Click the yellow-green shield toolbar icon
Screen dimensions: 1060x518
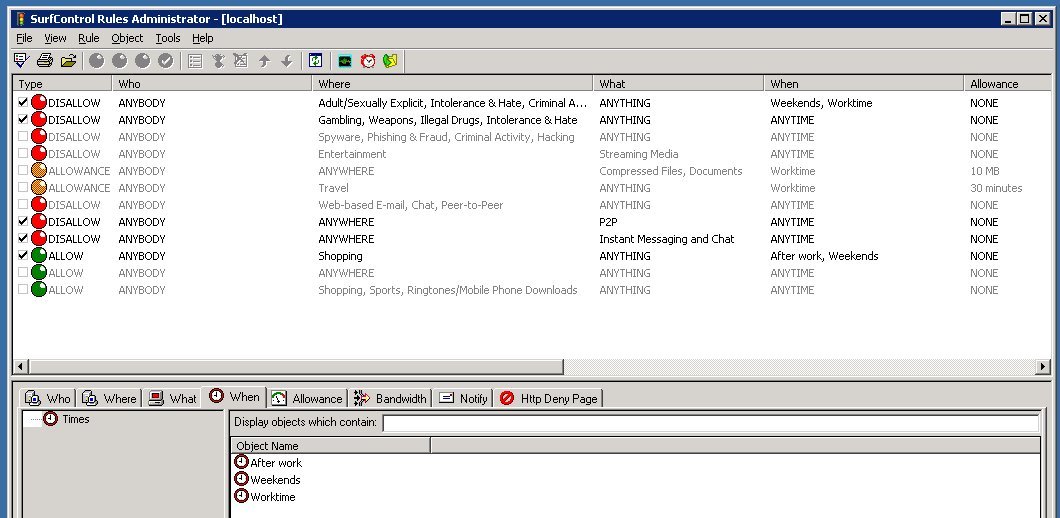click(x=390, y=61)
